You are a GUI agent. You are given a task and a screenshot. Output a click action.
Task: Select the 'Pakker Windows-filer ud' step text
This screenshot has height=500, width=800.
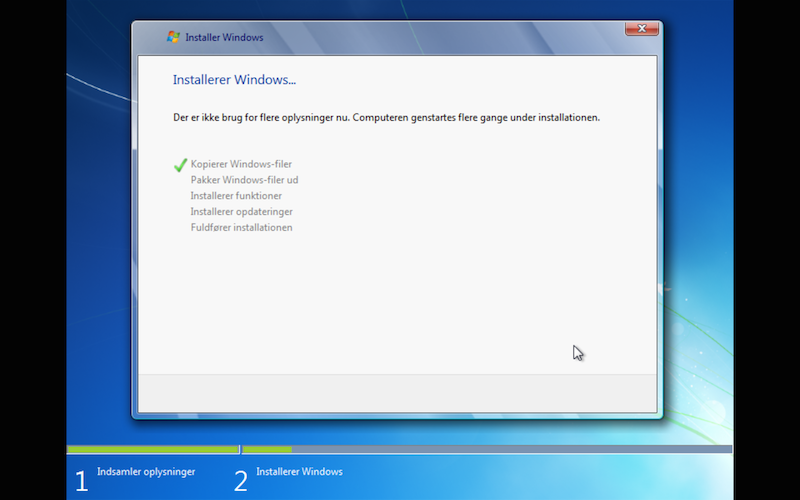(244, 180)
